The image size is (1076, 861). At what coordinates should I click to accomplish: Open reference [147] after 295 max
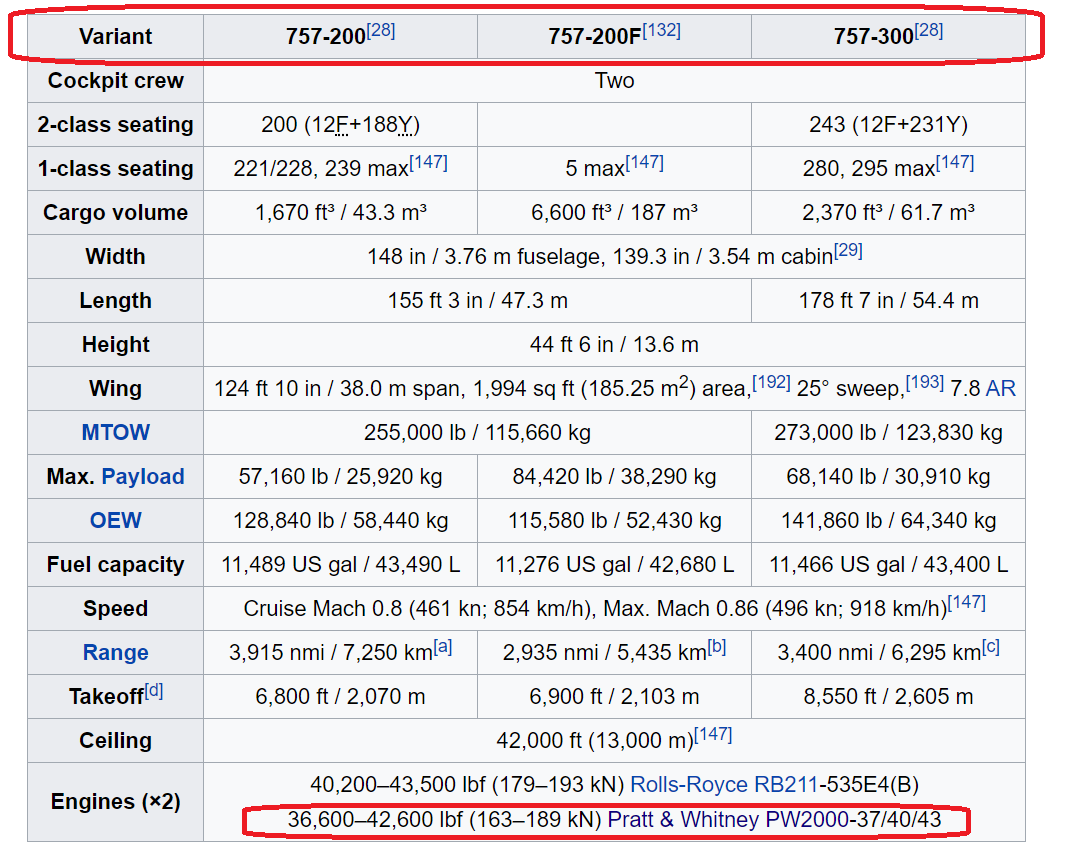click(955, 162)
